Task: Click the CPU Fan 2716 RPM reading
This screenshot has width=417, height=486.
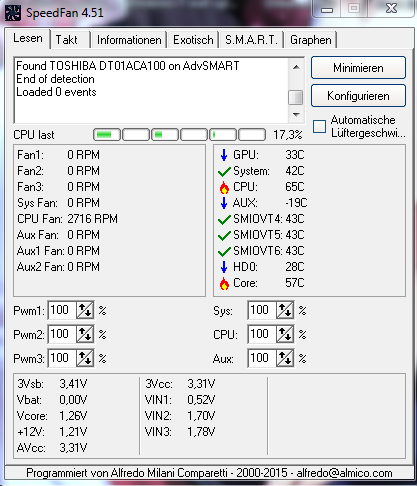Action: [x=67, y=219]
